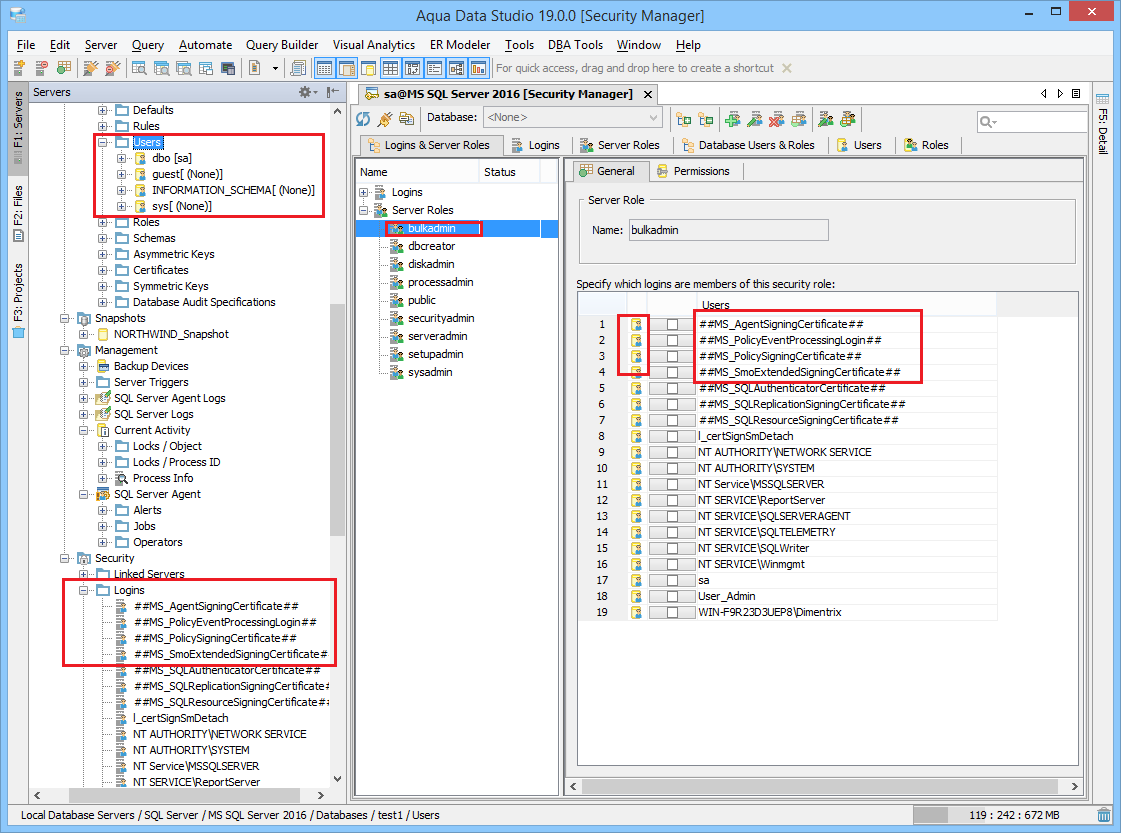Expand the Backup Devices node
The height and width of the screenshot is (833, 1121).
tap(84, 366)
